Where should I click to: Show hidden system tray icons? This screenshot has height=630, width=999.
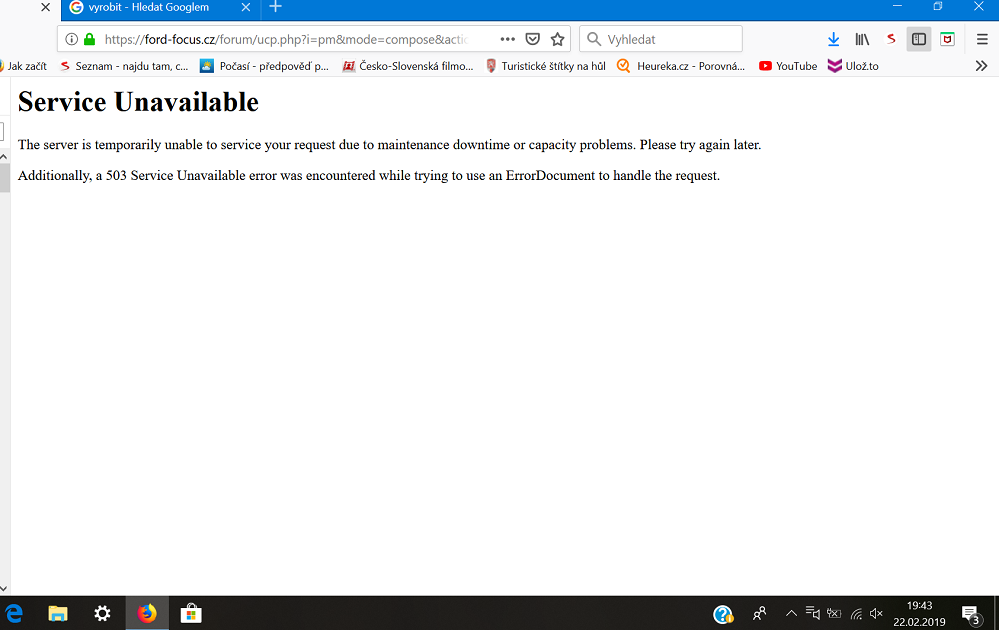[x=791, y=613]
